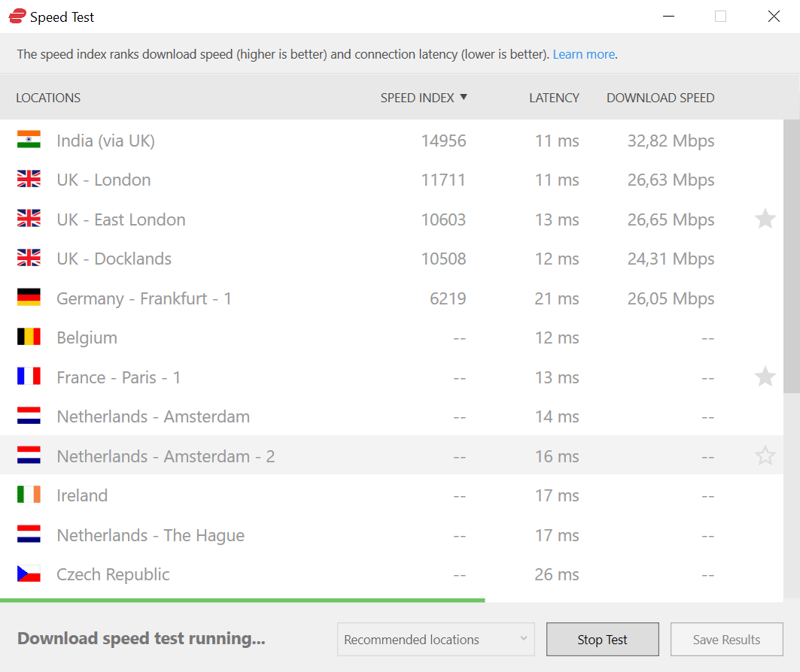This screenshot has height=672, width=800.
Task: Select the UK - London location name
Action: pyautogui.click(x=104, y=180)
